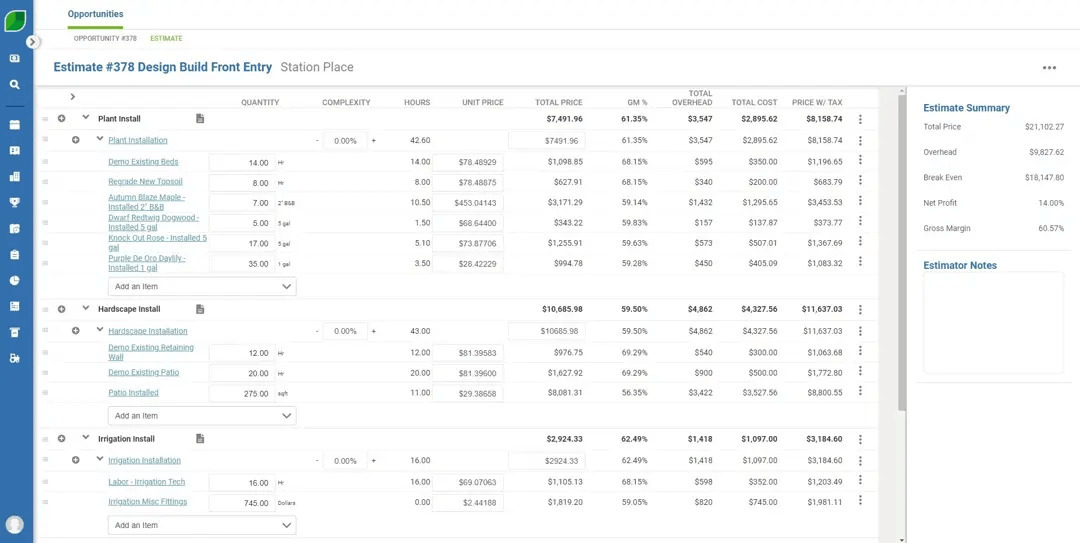
Task: Select the Opportunities tab
Action: point(96,14)
